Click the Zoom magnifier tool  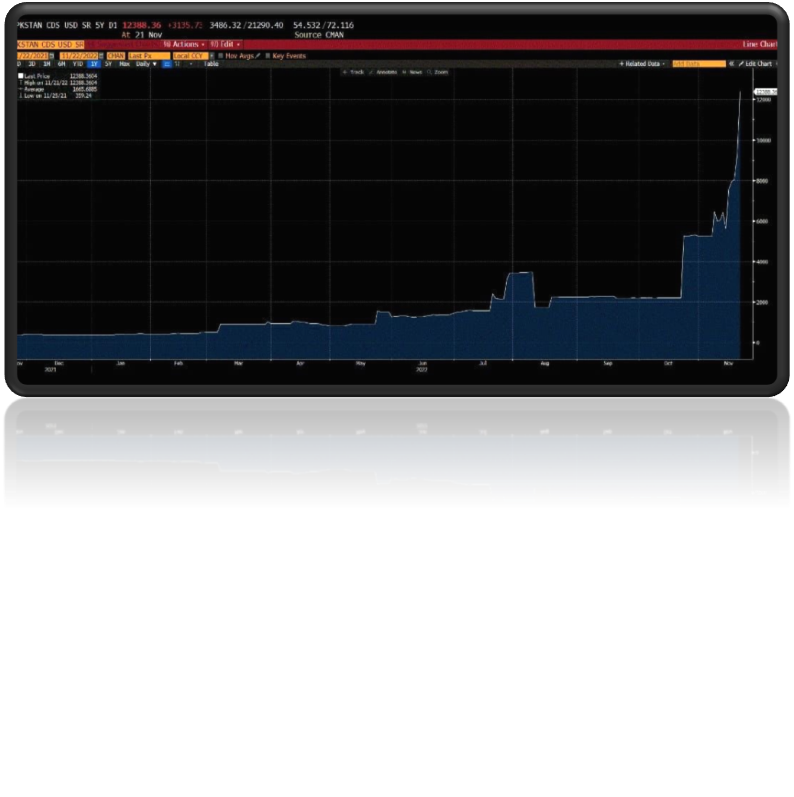[438, 72]
